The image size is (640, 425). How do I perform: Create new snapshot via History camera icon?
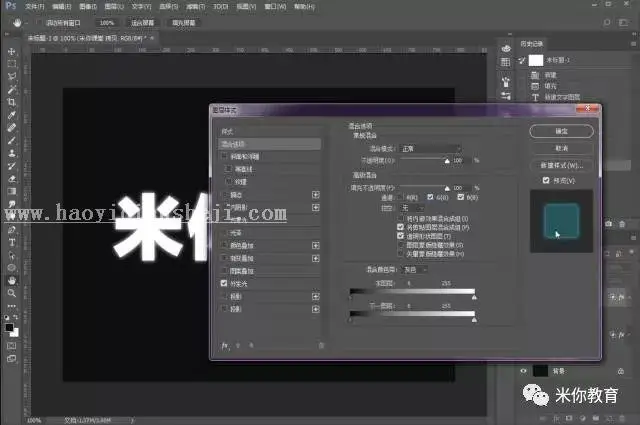click(x=609, y=224)
